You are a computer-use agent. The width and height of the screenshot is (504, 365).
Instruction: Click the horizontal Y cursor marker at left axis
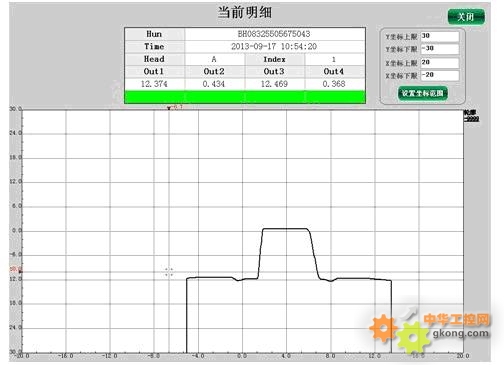coord(21,272)
